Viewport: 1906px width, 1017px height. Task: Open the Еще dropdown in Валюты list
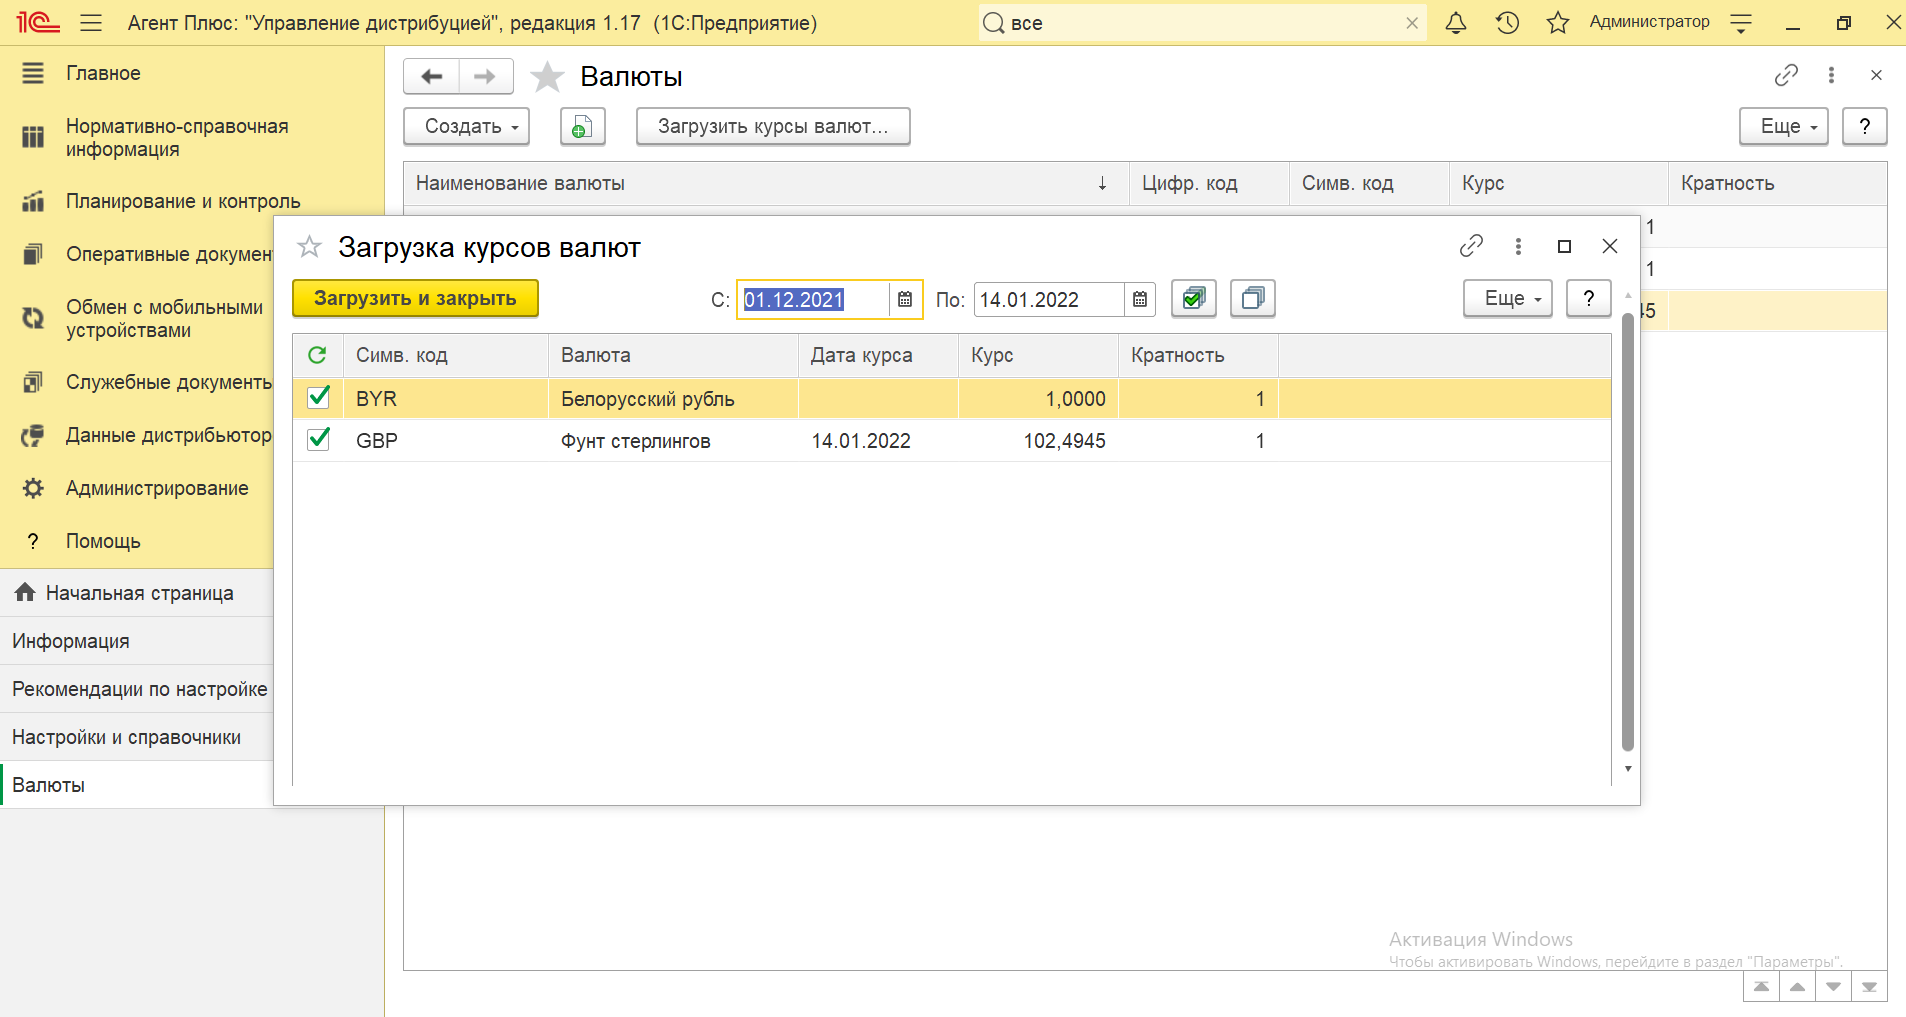[1783, 127]
